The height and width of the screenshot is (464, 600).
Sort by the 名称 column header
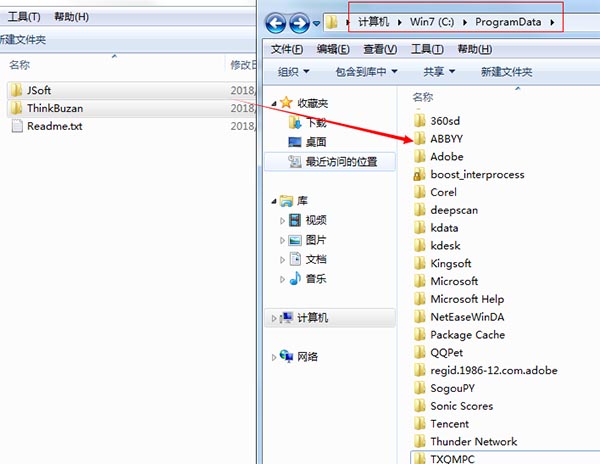(422, 97)
